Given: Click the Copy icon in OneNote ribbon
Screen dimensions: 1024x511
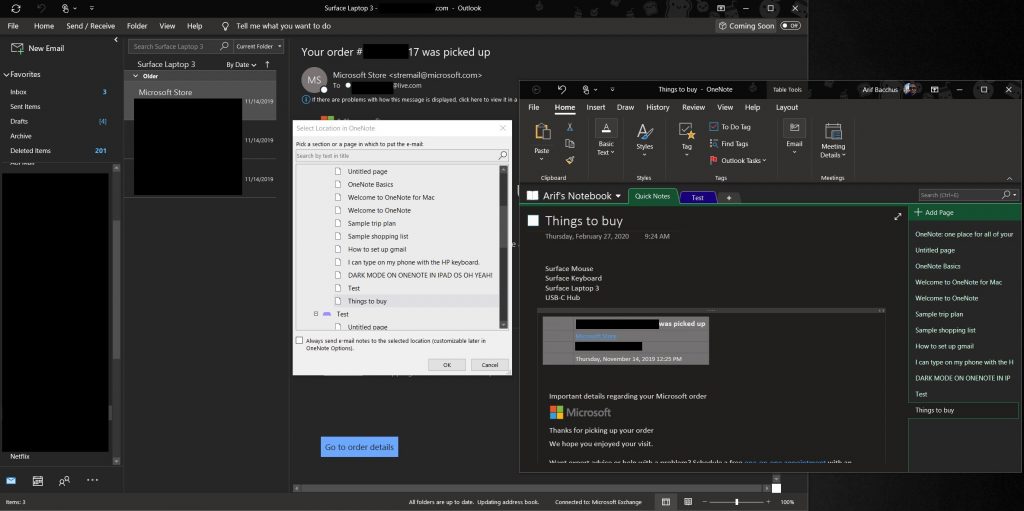Looking at the screenshot, I should (569, 144).
